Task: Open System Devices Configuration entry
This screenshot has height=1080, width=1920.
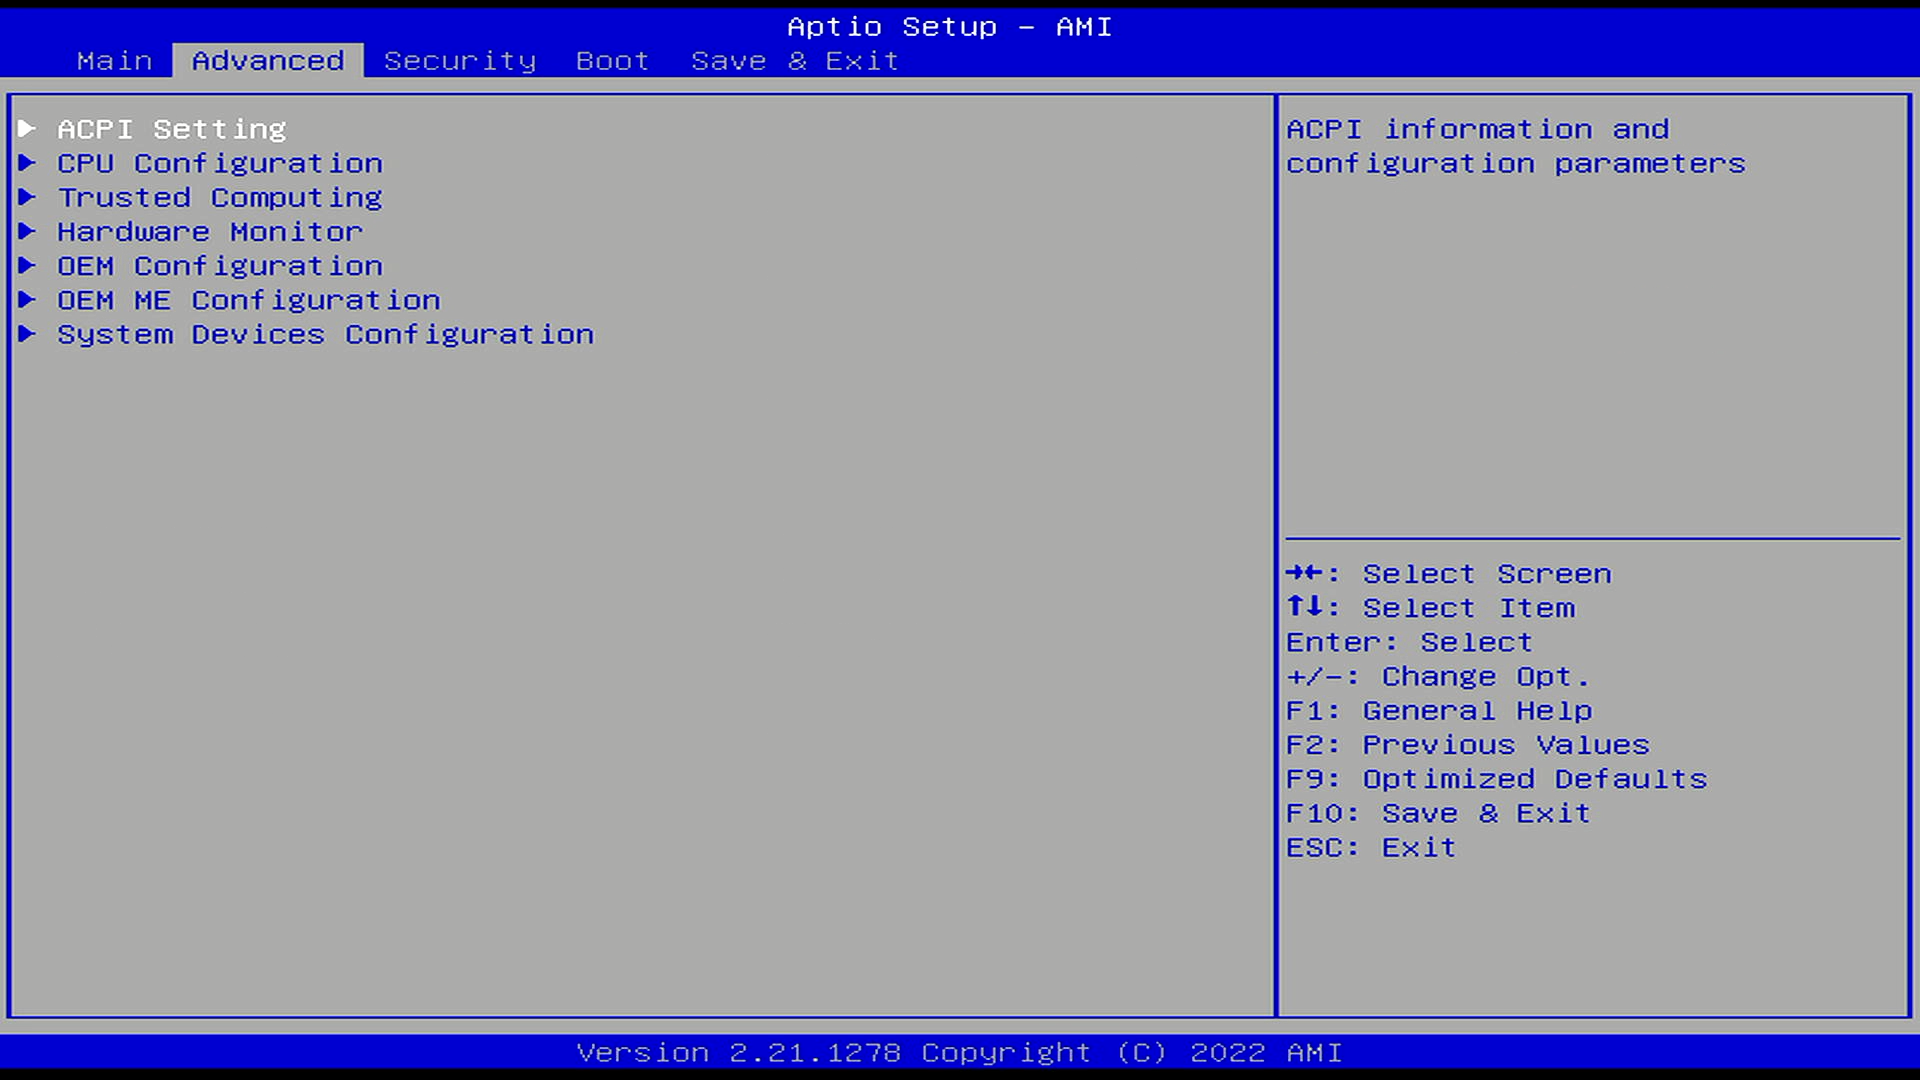Action: (325, 334)
